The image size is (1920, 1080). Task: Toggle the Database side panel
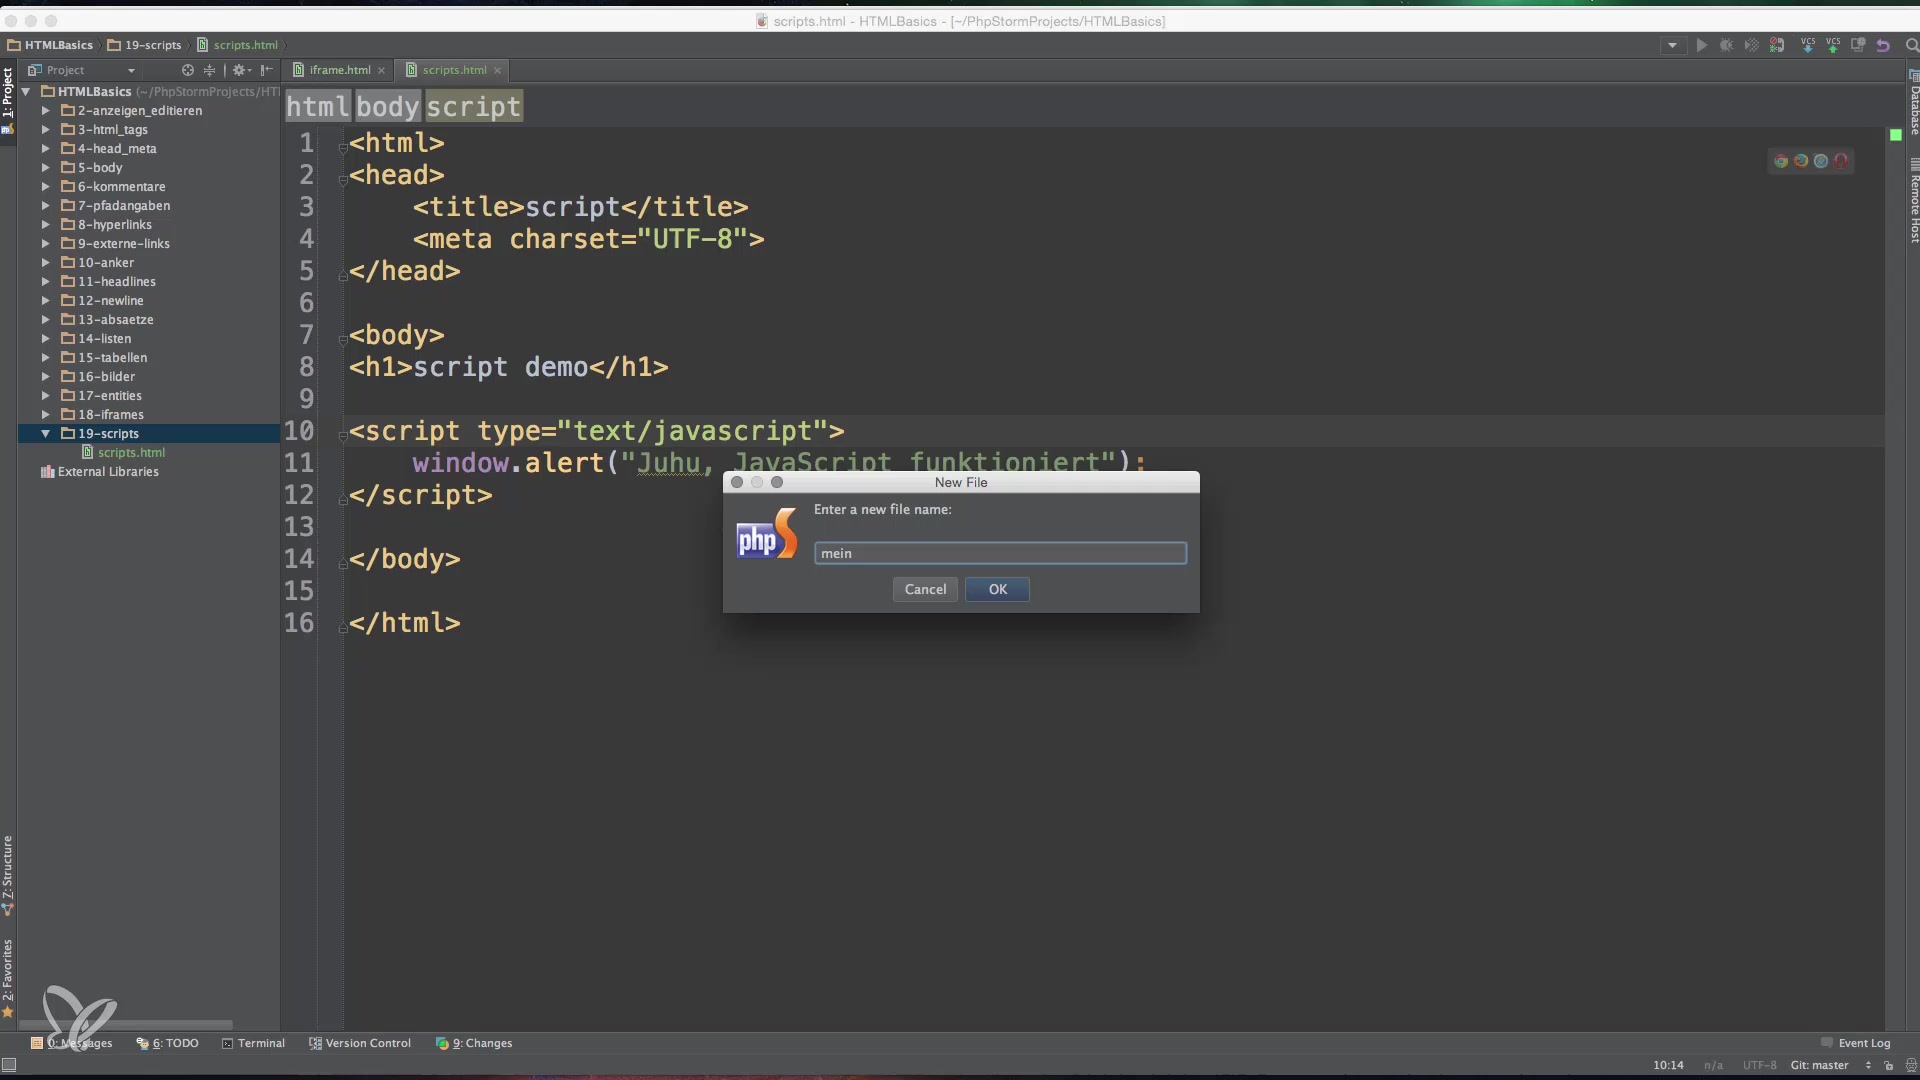[x=1914, y=105]
